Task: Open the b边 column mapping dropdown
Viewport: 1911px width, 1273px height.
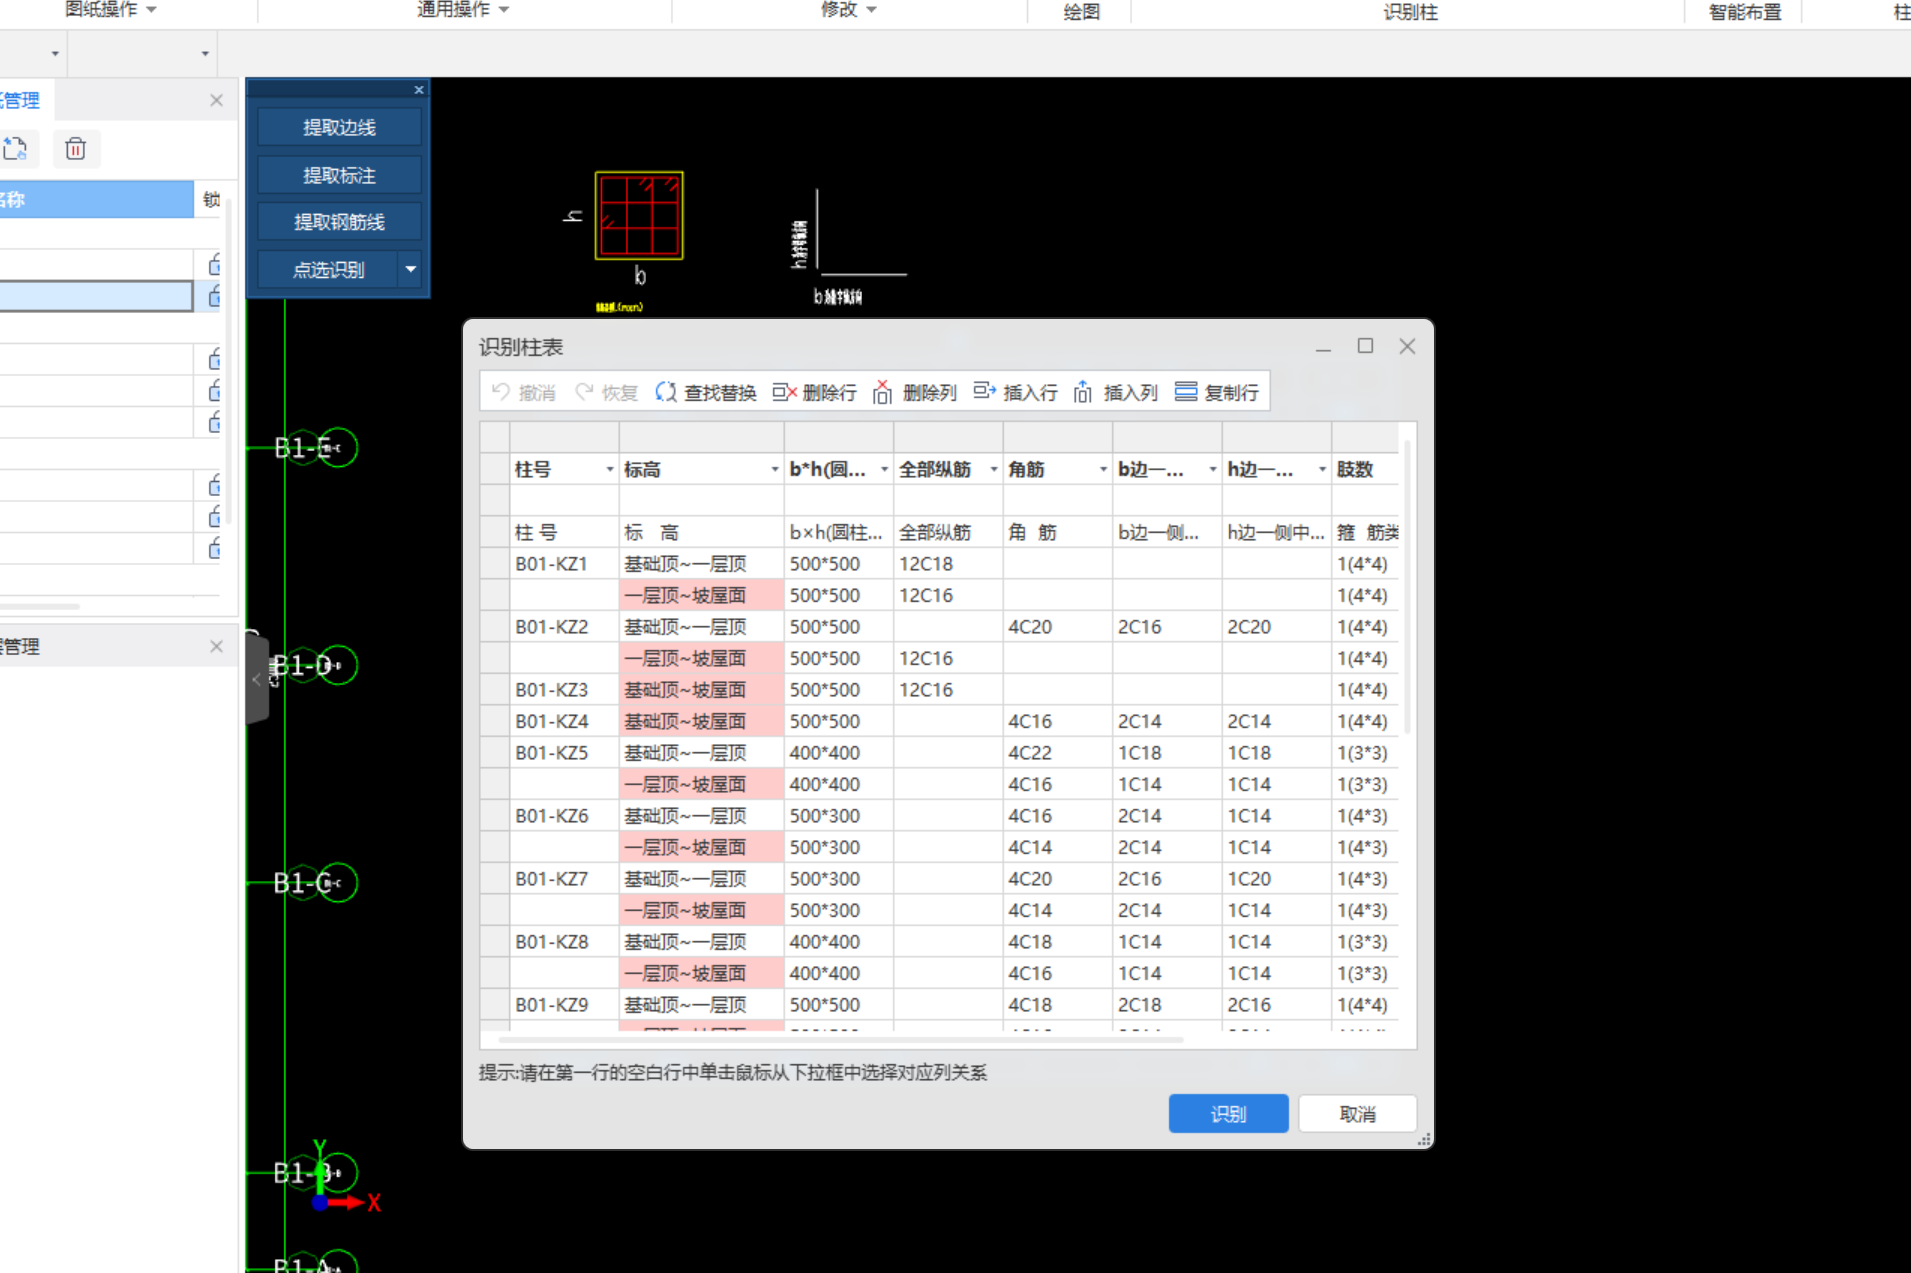Action: pyautogui.click(x=1212, y=469)
